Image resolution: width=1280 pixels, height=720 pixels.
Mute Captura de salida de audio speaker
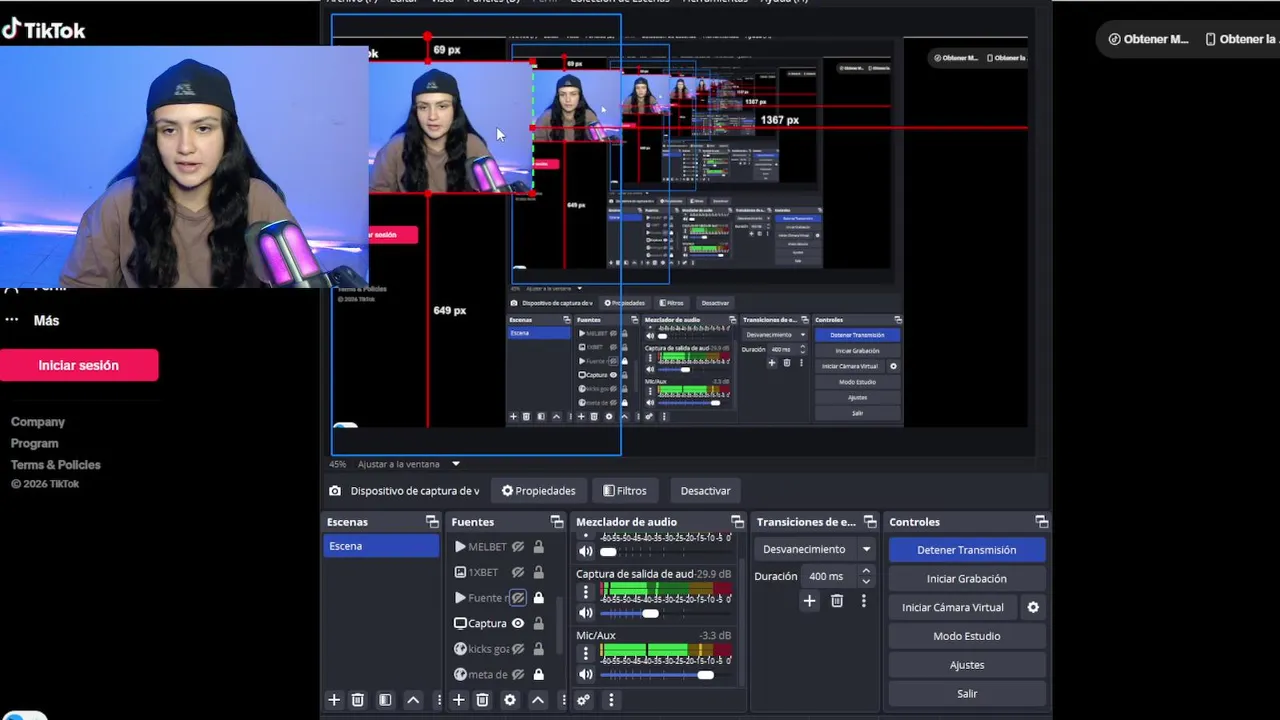[586, 613]
